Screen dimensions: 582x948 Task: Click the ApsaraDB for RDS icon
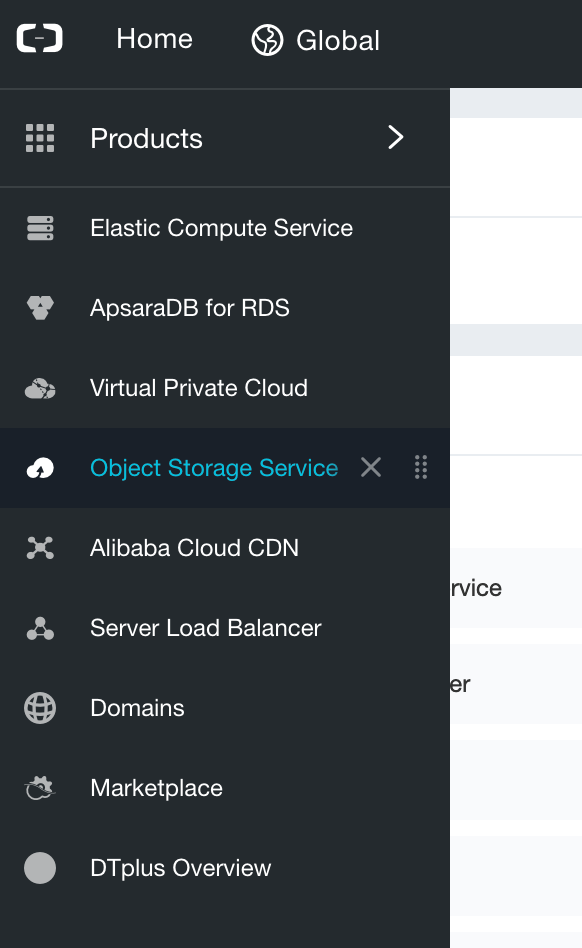(39, 307)
